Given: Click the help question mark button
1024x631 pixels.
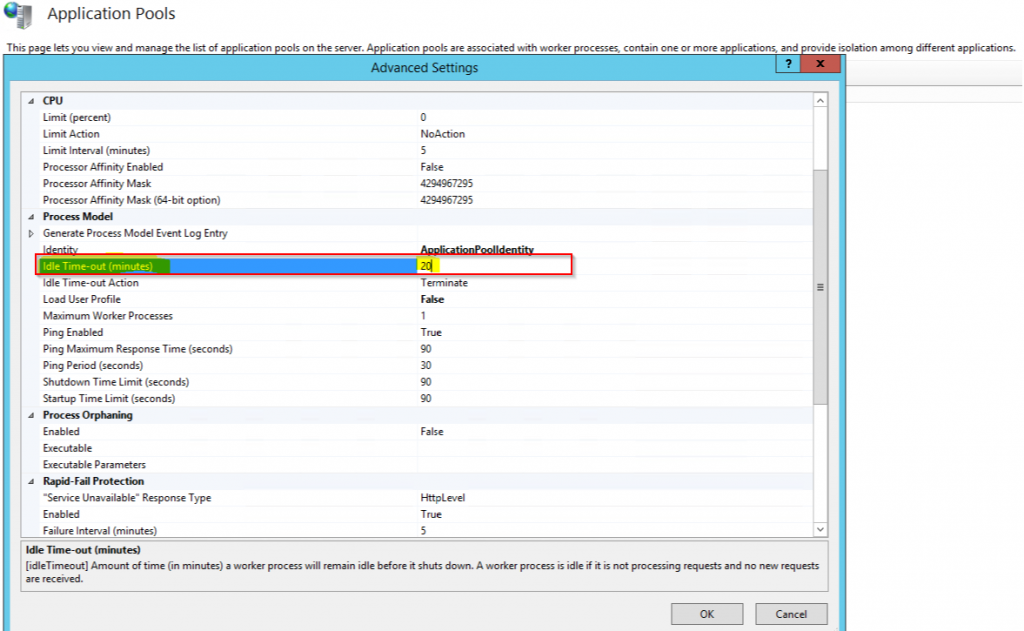Looking at the screenshot, I should coord(787,65).
